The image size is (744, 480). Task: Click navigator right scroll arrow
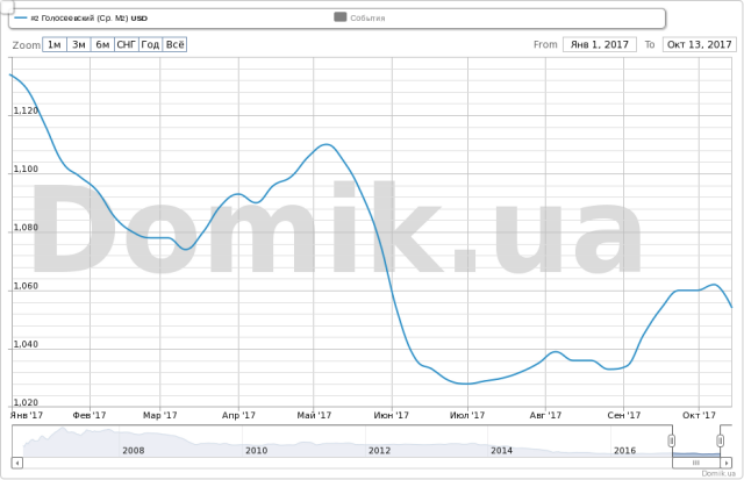pos(726,462)
